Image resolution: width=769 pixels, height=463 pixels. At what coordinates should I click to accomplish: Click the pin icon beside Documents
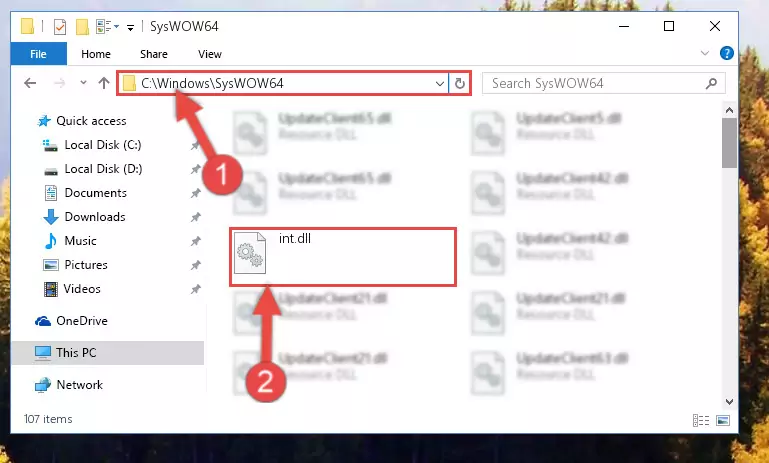tap(195, 193)
